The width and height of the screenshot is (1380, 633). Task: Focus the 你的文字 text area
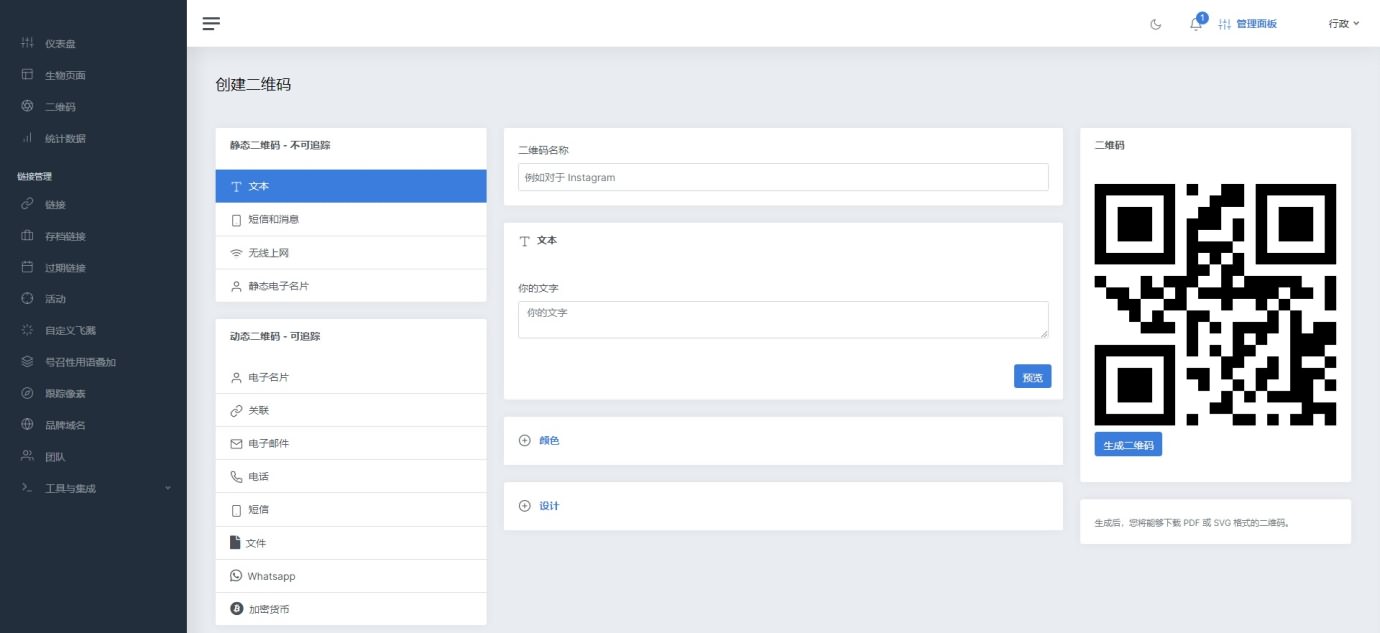[x=783, y=320]
